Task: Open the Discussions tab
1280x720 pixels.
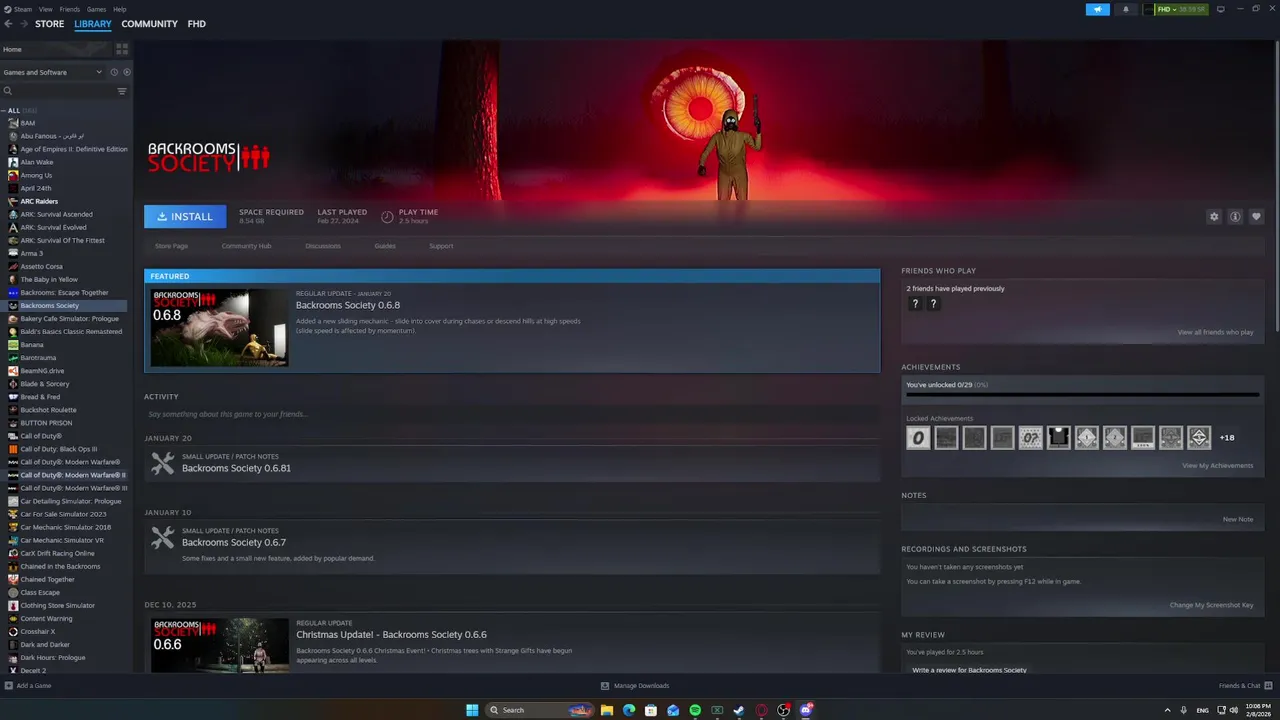Action: (x=323, y=246)
